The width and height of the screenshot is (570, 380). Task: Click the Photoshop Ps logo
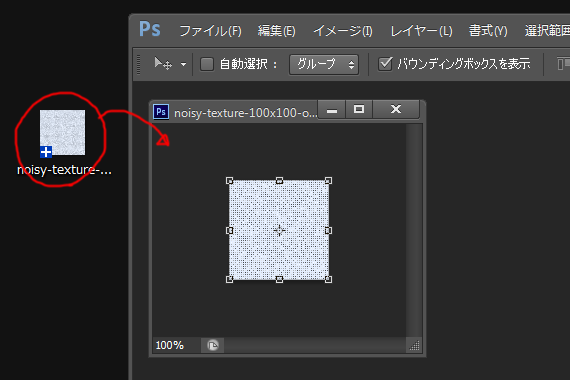pos(149,29)
